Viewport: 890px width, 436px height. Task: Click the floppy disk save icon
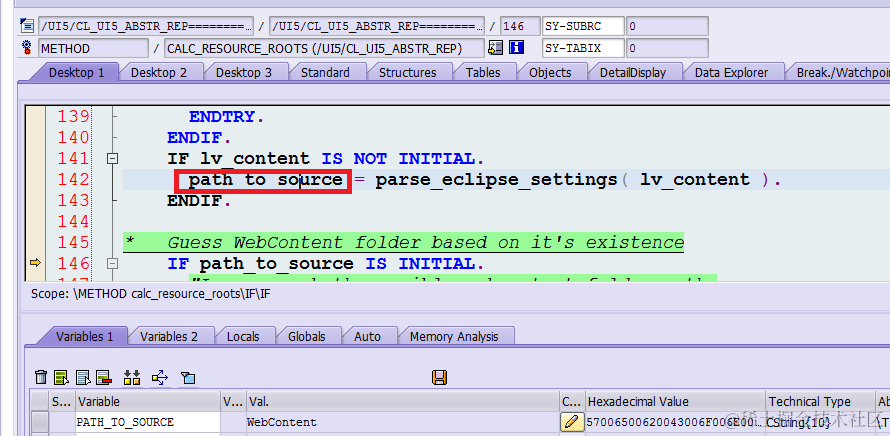(x=439, y=377)
